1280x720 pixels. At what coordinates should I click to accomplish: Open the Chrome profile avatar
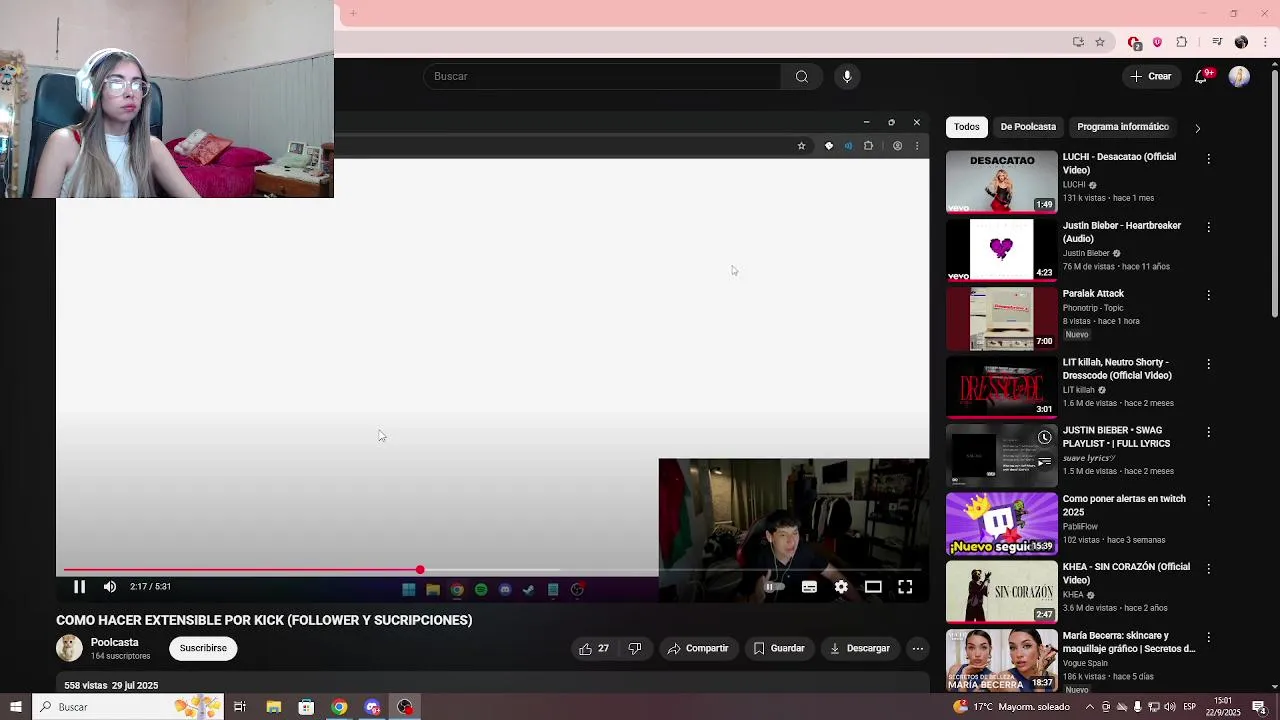tap(1241, 42)
